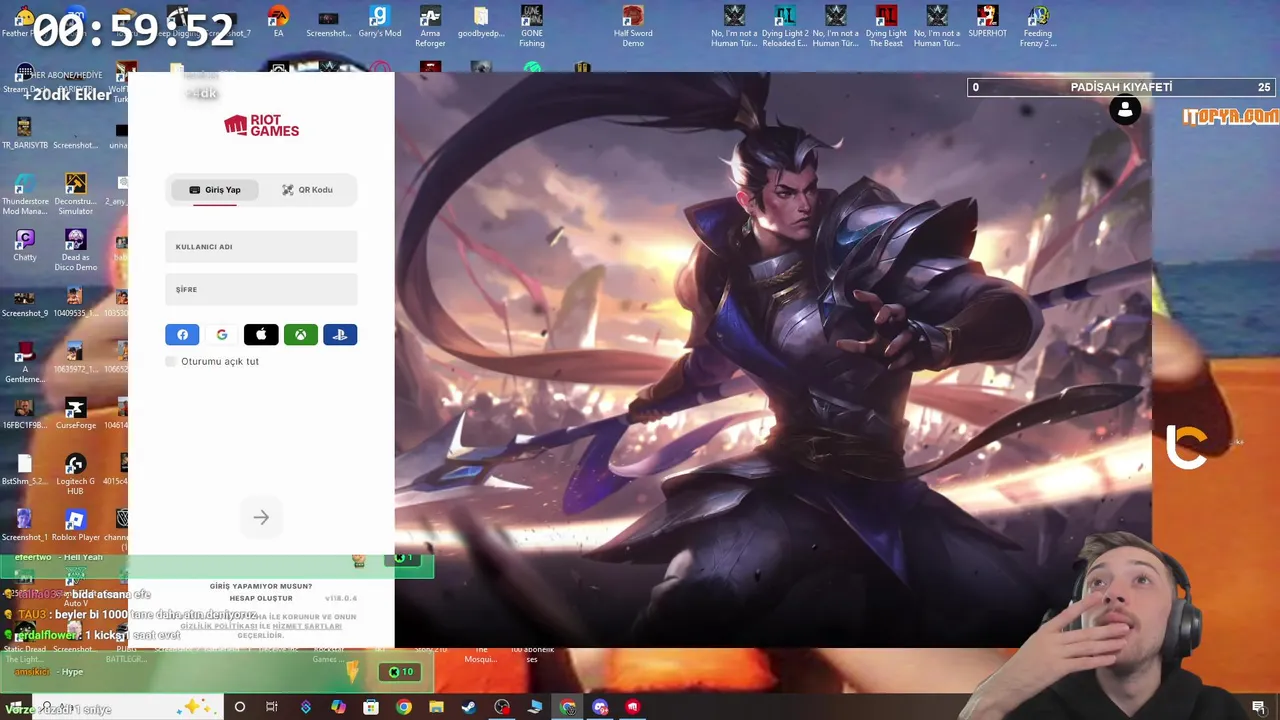Open Discord from the taskbar
Image resolution: width=1280 pixels, height=720 pixels.
pos(600,707)
